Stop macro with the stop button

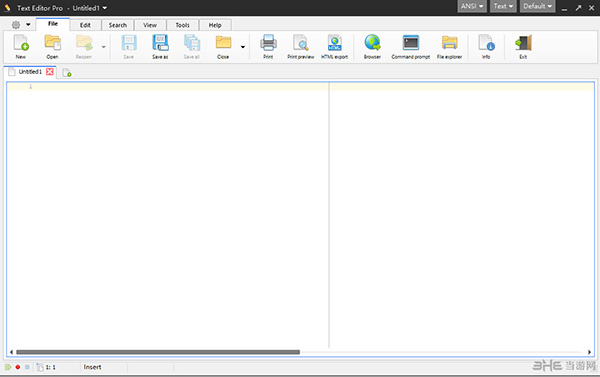(x=27, y=367)
